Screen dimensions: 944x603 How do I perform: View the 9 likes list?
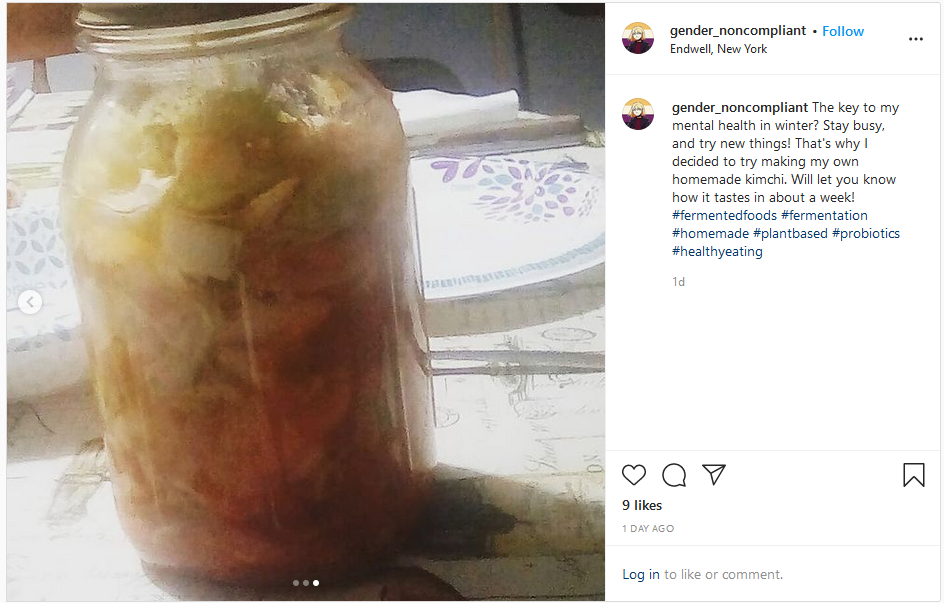coord(642,506)
